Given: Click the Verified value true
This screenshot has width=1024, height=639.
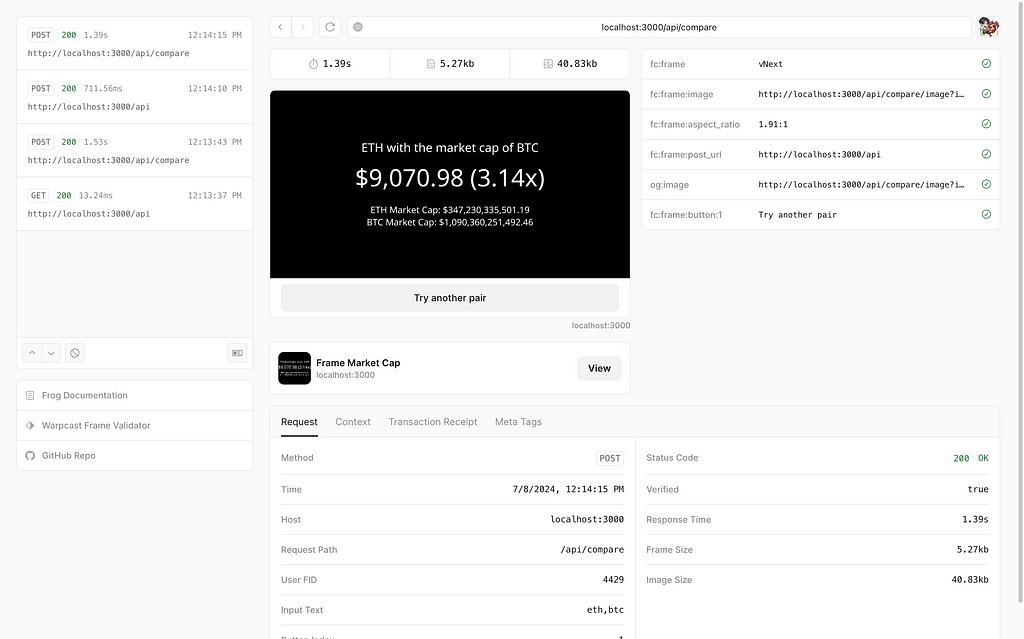Looking at the screenshot, I should point(978,489).
